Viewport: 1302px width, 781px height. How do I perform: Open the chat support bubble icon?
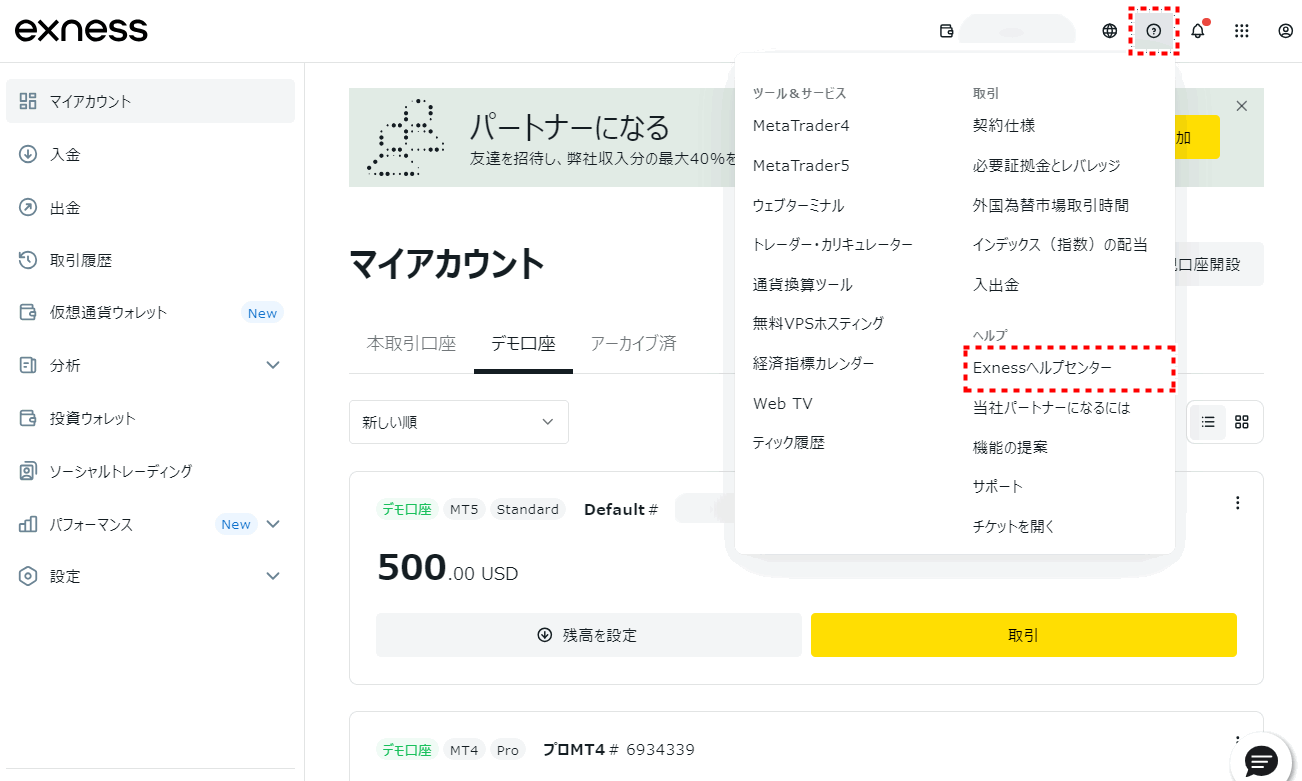[x=1261, y=761]
